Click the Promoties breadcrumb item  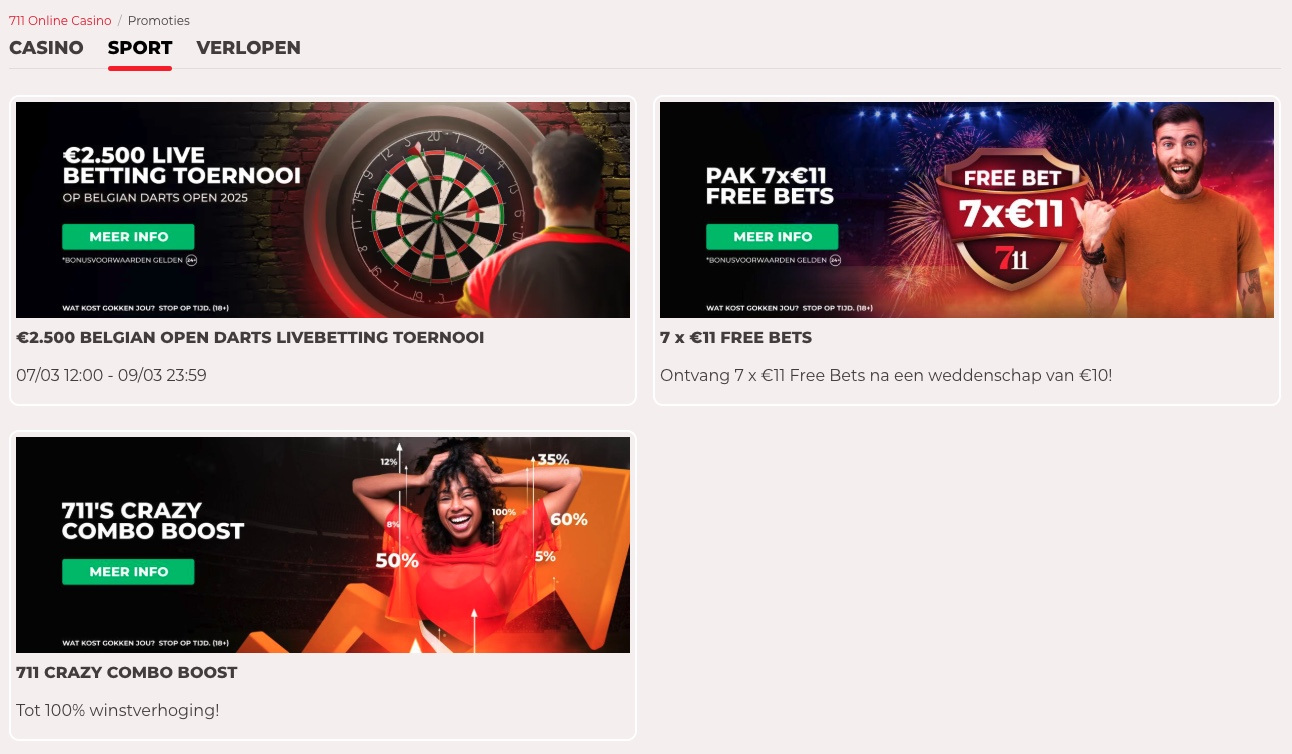pos(159,20)
